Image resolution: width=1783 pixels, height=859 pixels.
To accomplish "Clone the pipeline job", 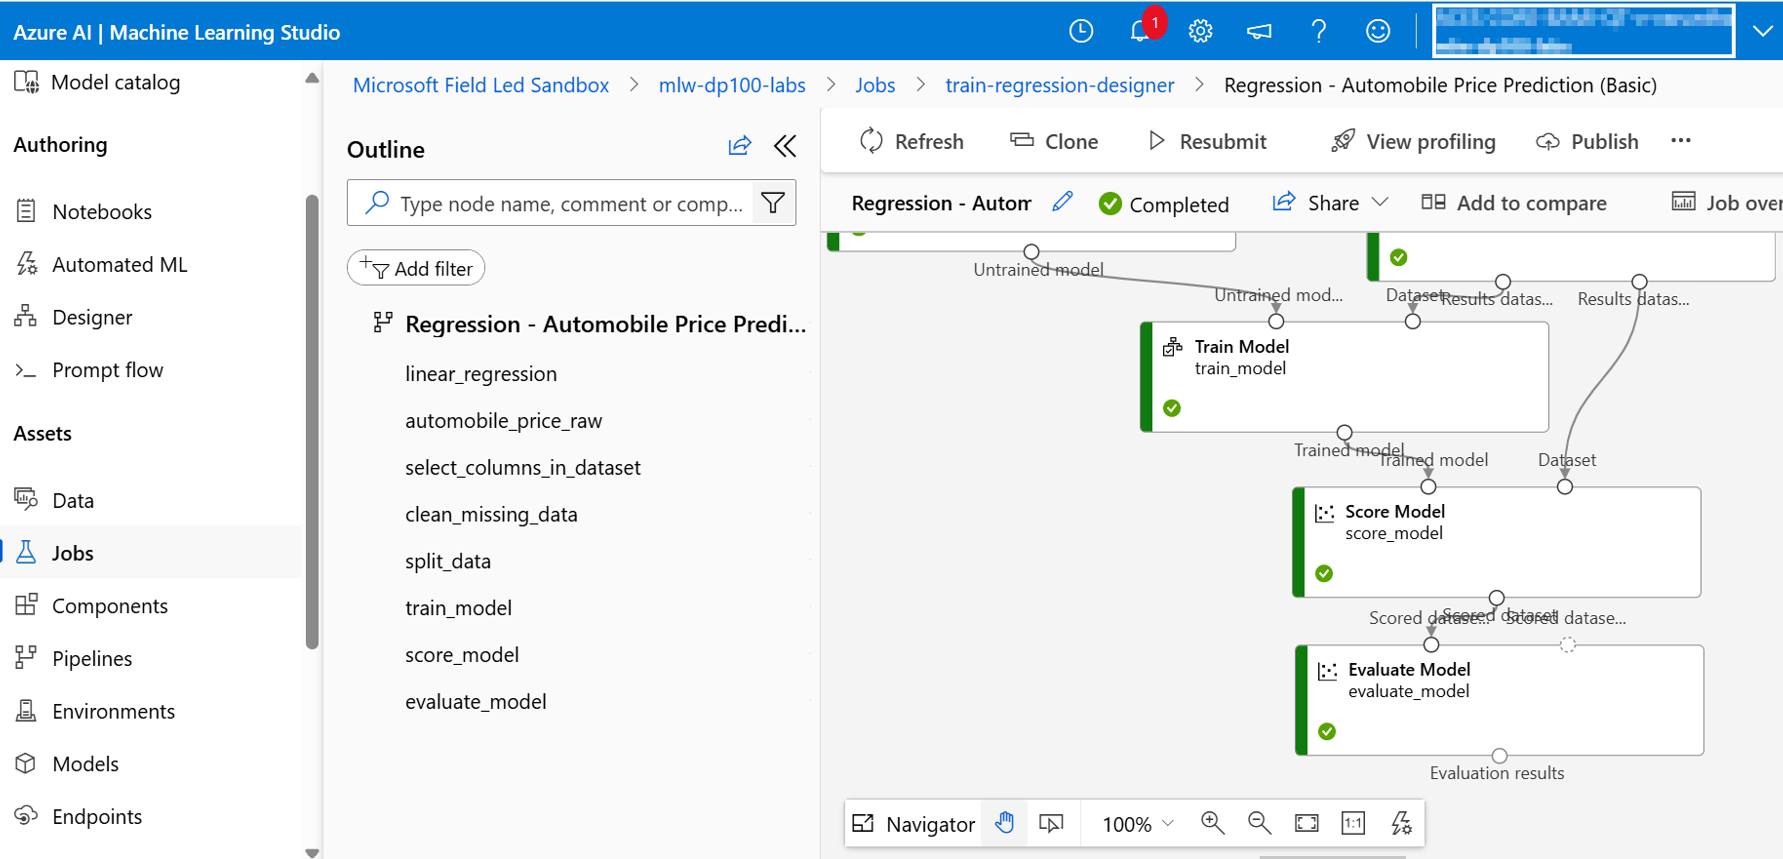I will click(x=1054, y=141).
